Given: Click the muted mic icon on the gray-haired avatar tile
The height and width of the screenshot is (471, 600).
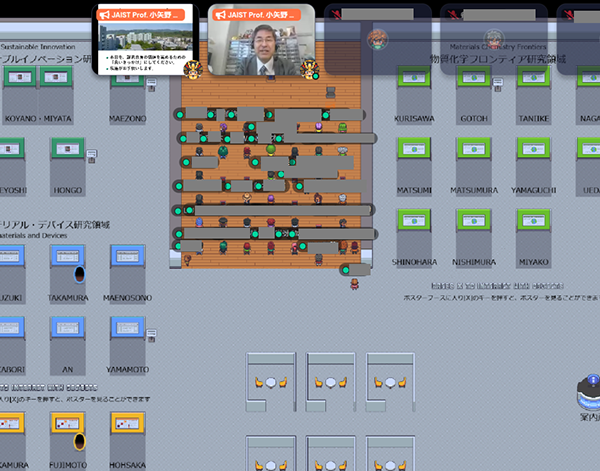Looking at the screenshot, I should (452, 15).
